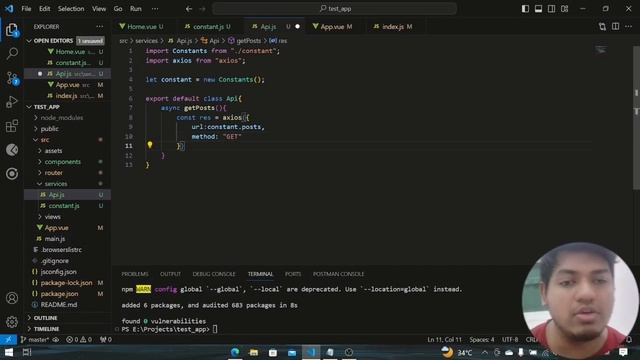Image resolution: width=640 pixels, height=360 pixels.
Task: Open Customize Layout icon
Action: (x=564, y=9)
